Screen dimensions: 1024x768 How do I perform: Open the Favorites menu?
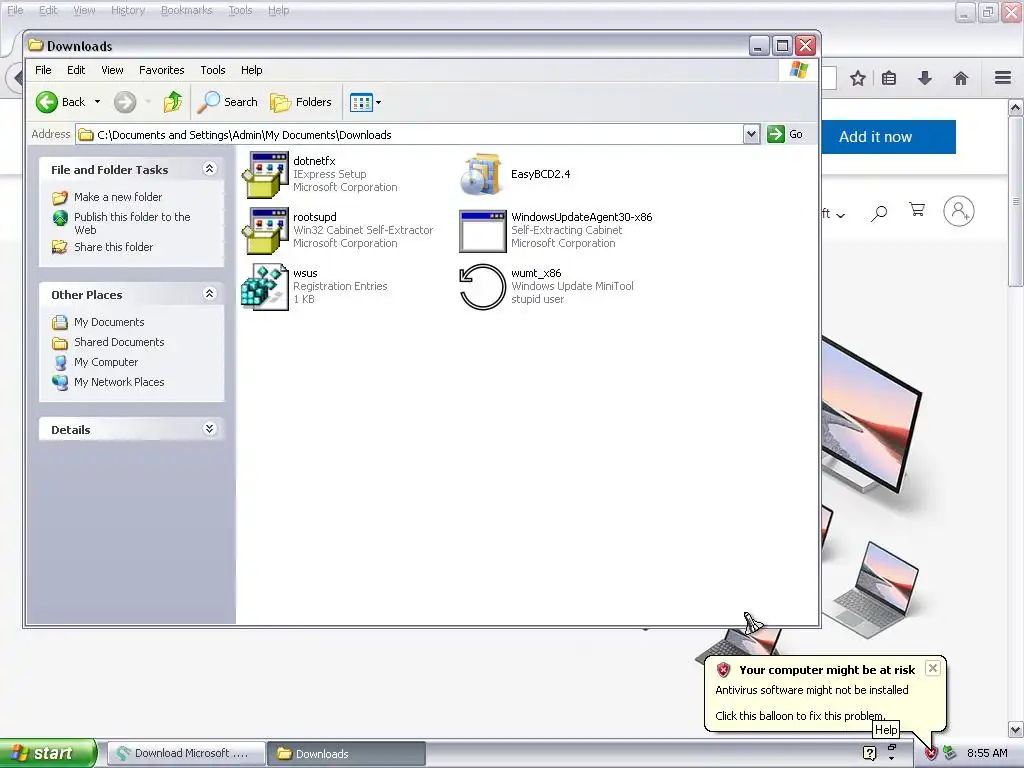161,70
